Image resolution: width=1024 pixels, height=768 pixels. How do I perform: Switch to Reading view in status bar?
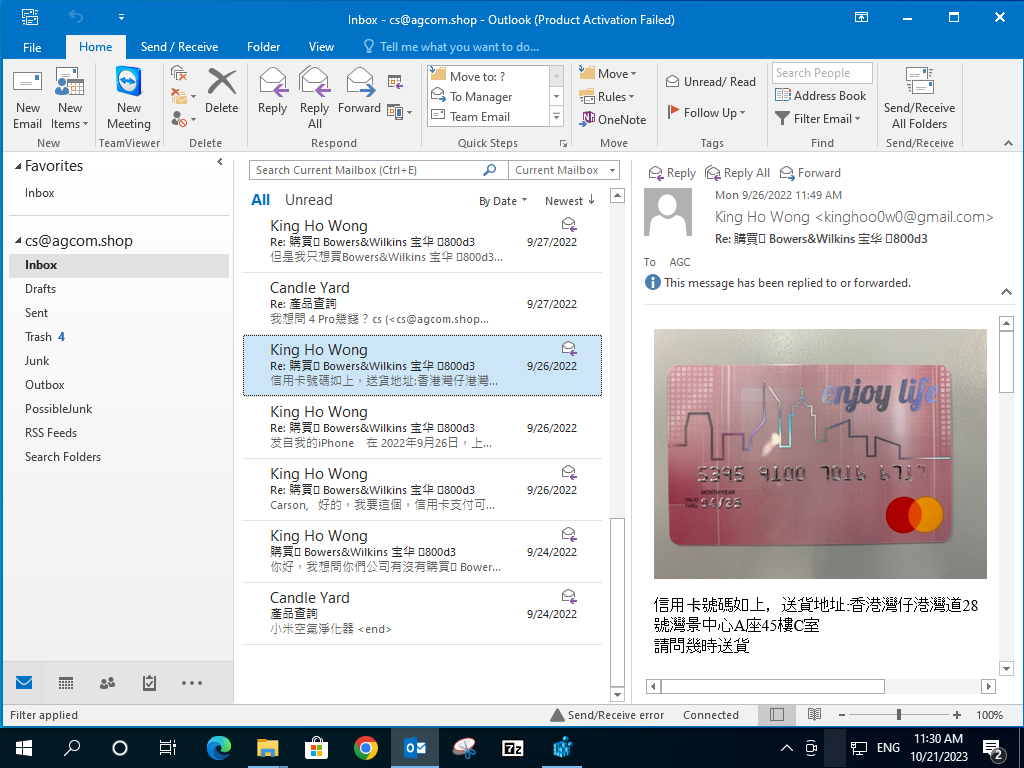coord(815,715)
